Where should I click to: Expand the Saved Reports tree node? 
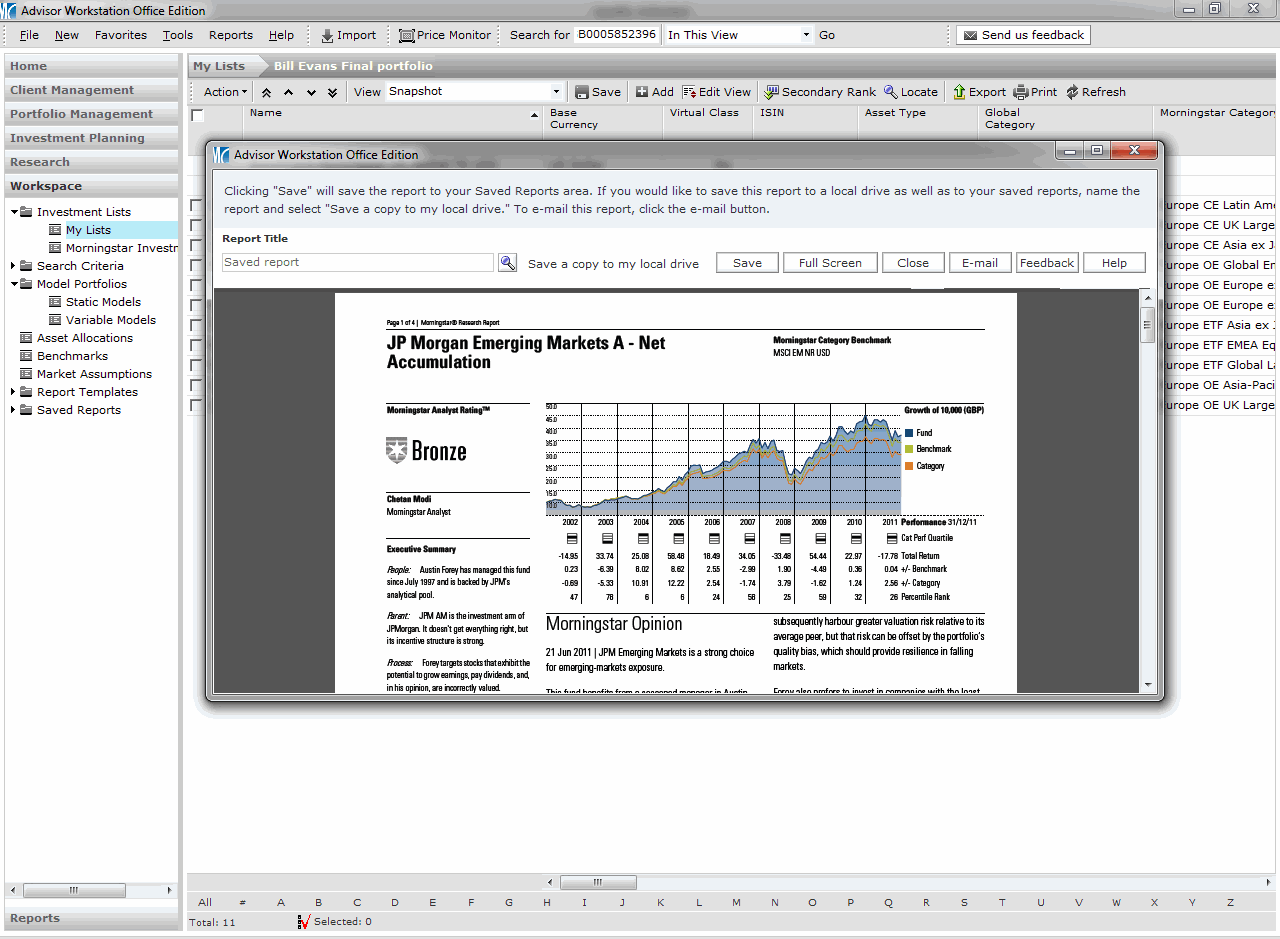point(13,410)
